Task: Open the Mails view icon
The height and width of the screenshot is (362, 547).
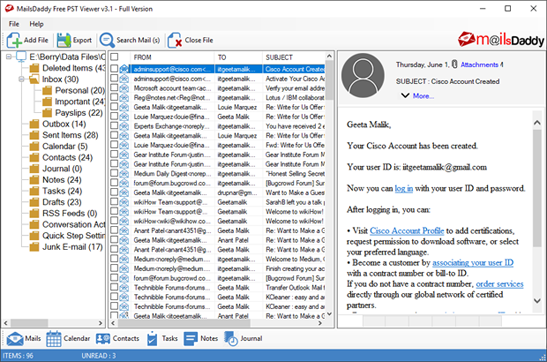Action: point(15,338)
